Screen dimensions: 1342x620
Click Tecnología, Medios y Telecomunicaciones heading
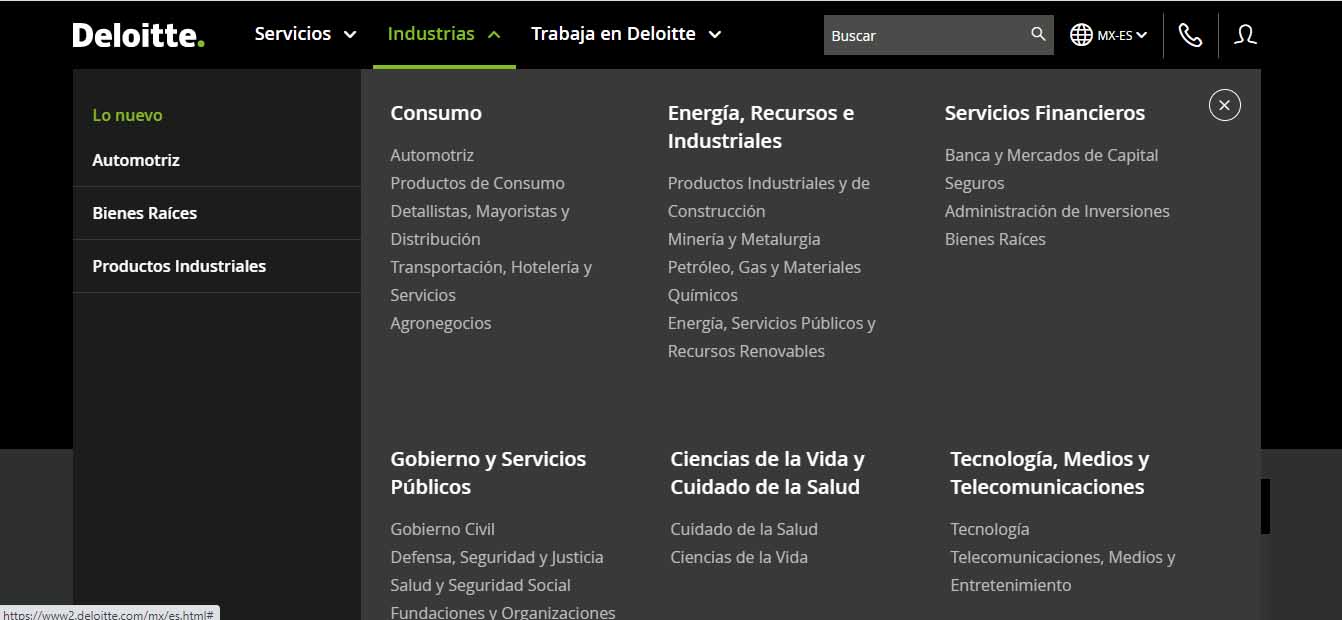[1049, 473]
